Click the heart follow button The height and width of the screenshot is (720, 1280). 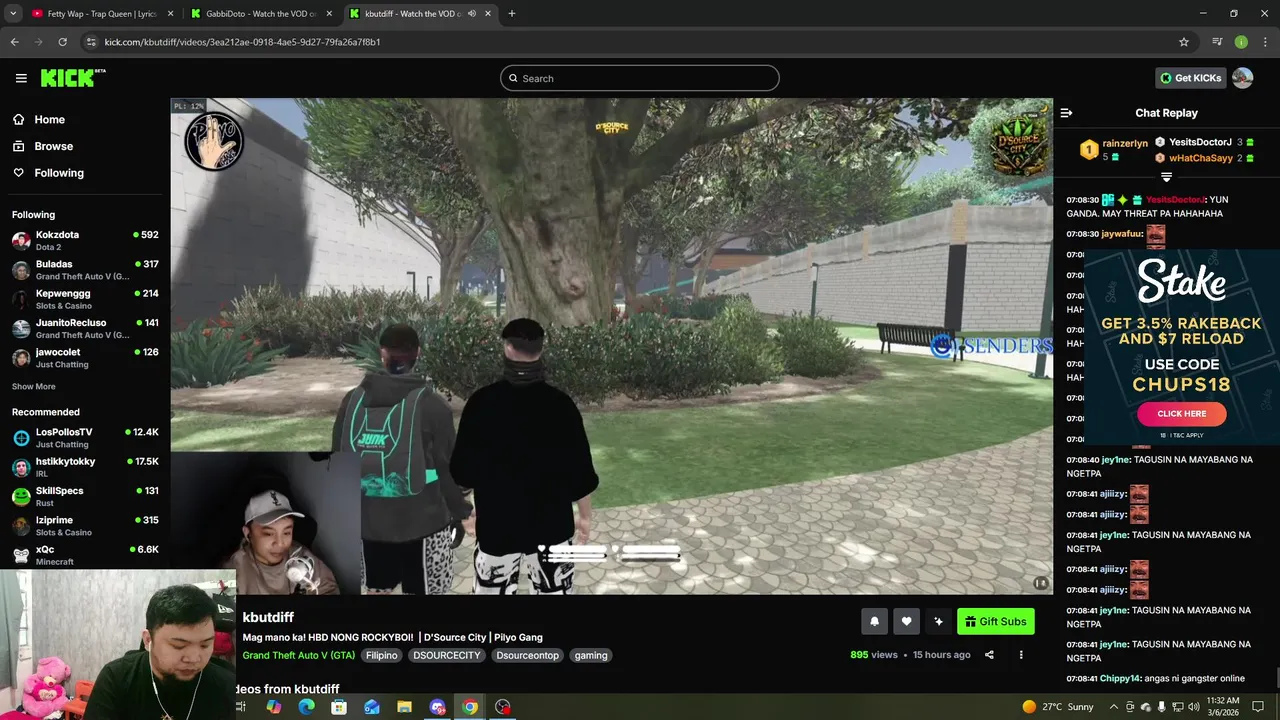[x=906, y=621]
